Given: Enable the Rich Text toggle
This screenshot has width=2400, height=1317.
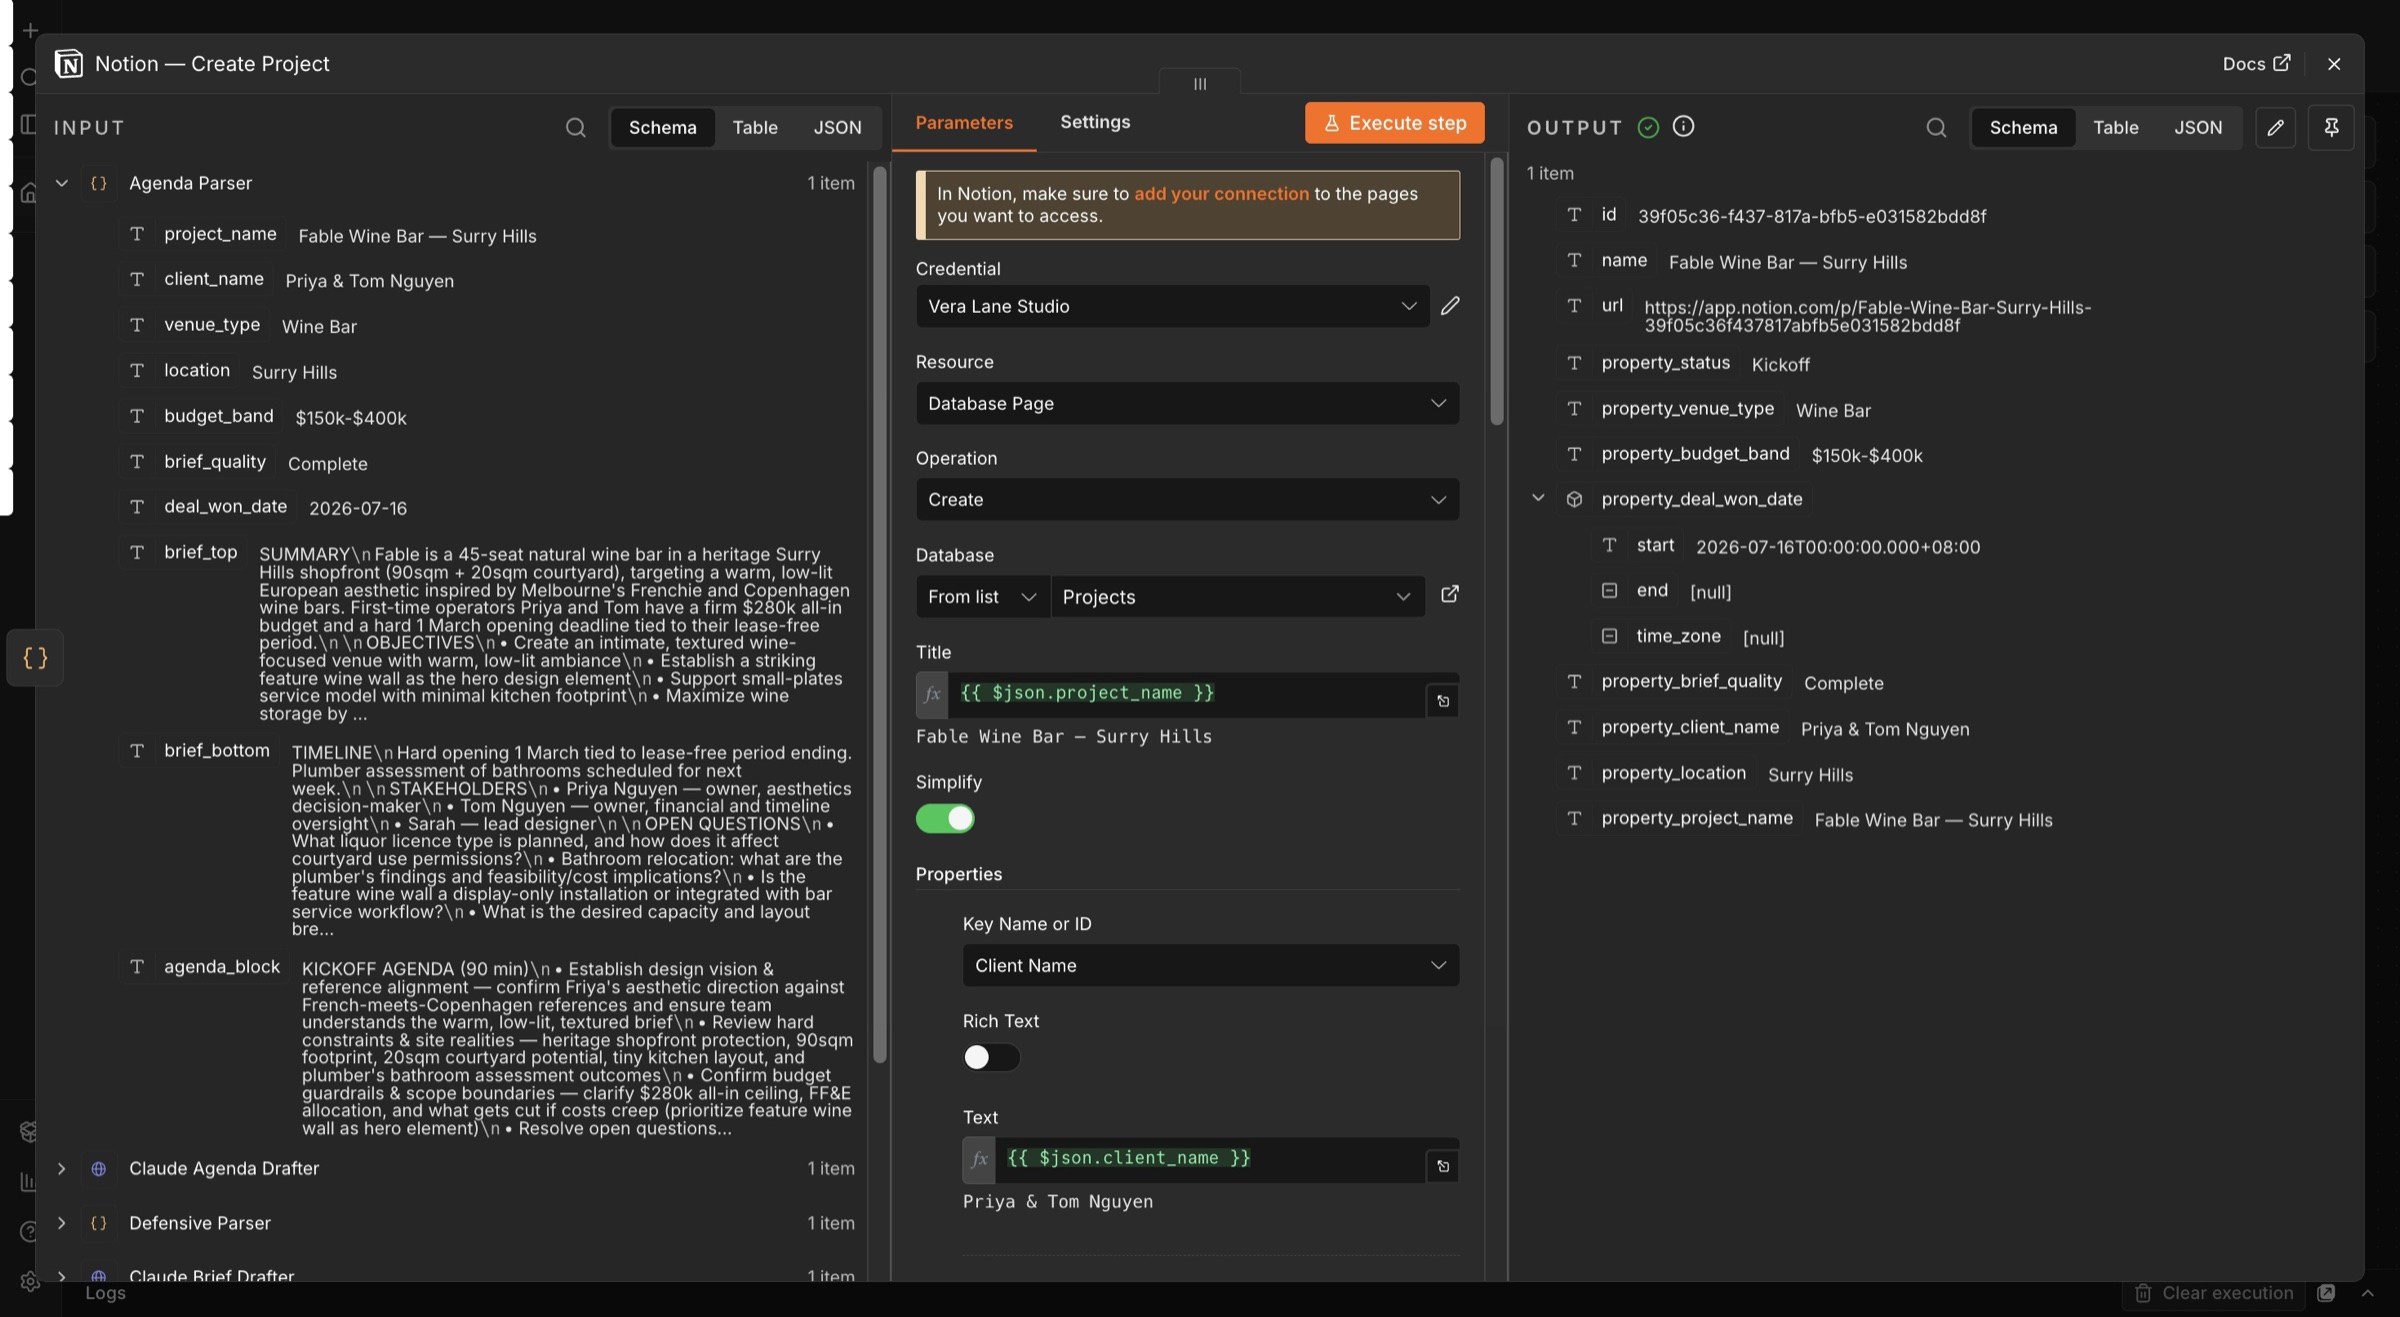Looking at the screenshot, I should click(991, 1057).
